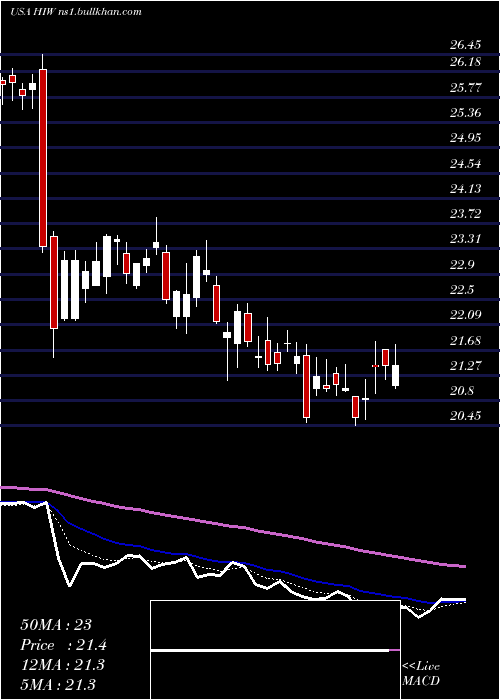Click the 26.18 price axis label
Viewport: 500px width, 700px height.
tap(465, 62)
